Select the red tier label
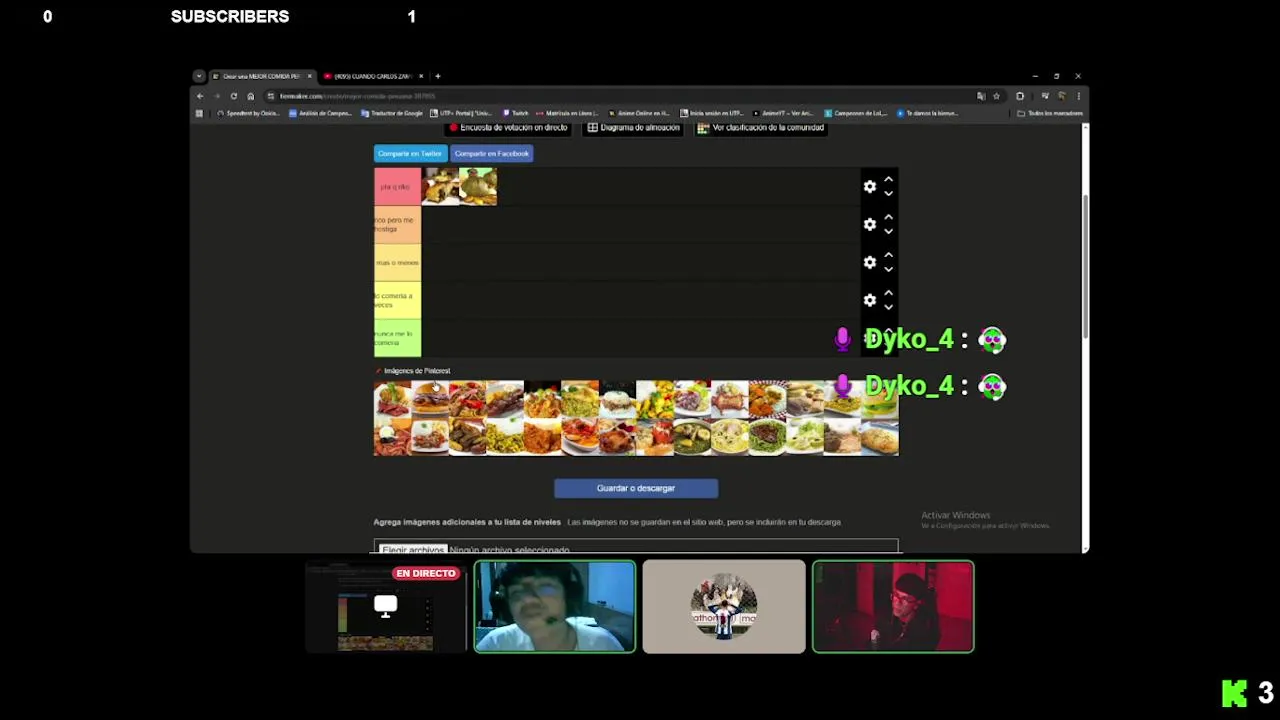The width and height of the screenshot is (1280, 720). coord(397,187)
